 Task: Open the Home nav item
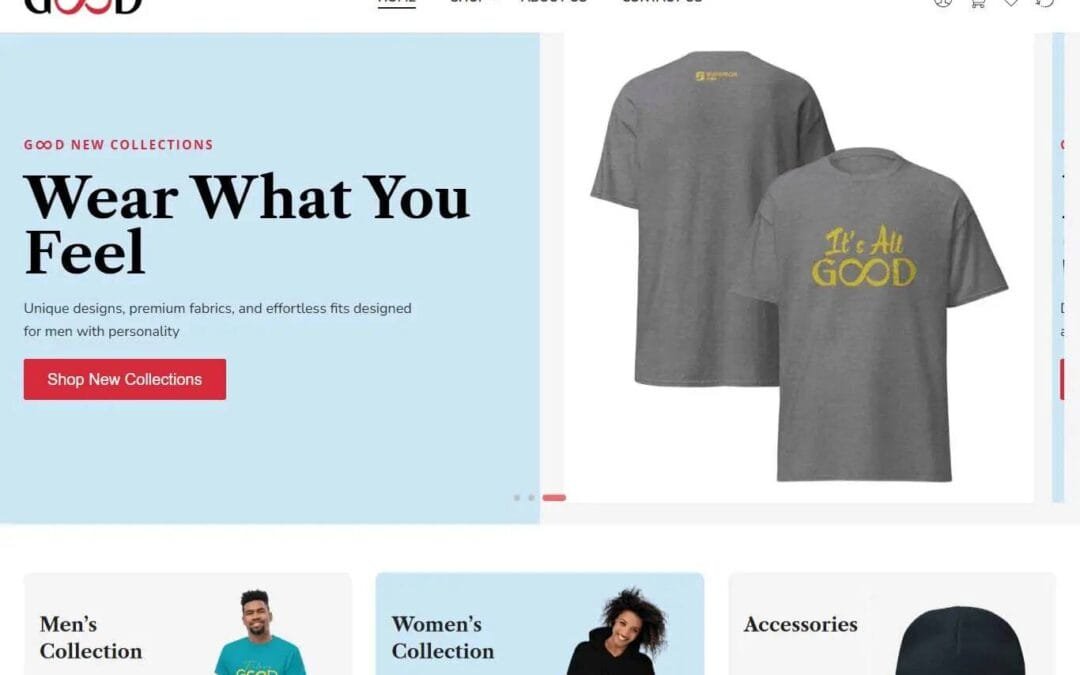[397, 2]
